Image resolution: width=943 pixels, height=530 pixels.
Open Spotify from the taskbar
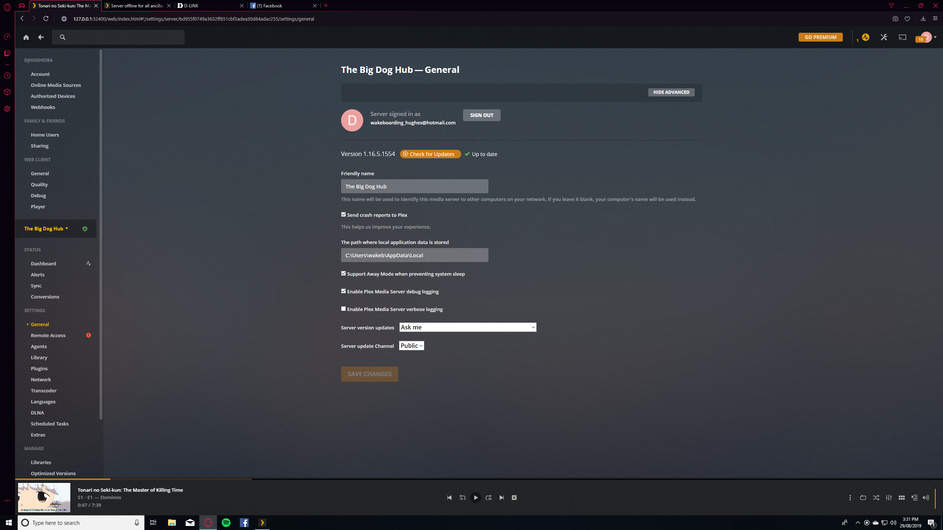[x=226, y=522]
